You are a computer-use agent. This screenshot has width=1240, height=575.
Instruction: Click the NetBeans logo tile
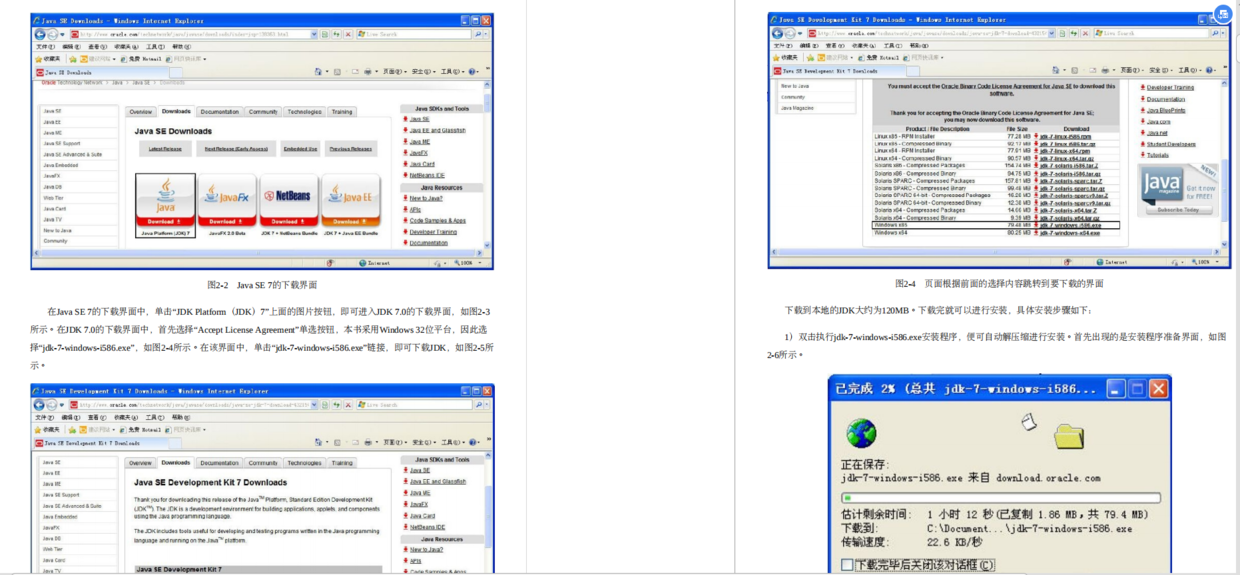tap(288, 200)
